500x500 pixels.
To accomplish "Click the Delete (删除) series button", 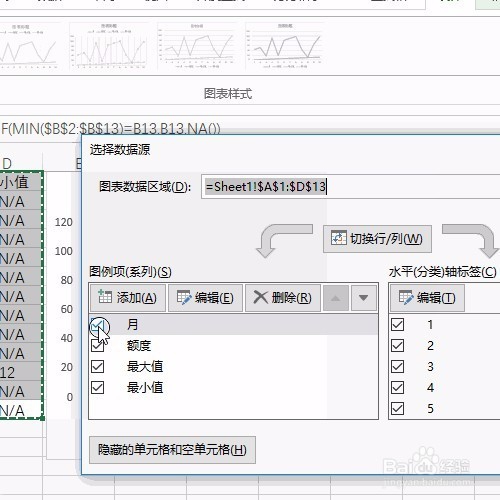I will click(x=283, y=298).
